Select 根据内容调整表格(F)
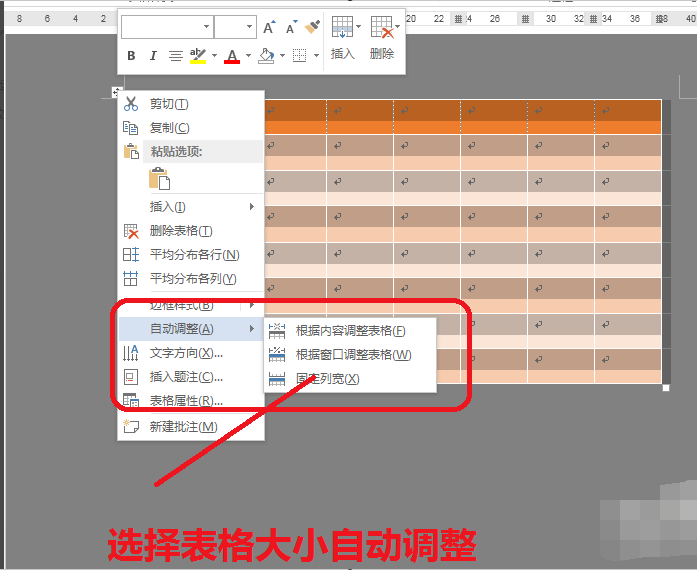 [350, 331]
